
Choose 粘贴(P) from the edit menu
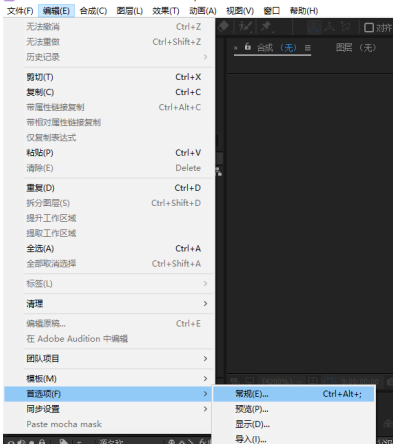pos(109,153)
